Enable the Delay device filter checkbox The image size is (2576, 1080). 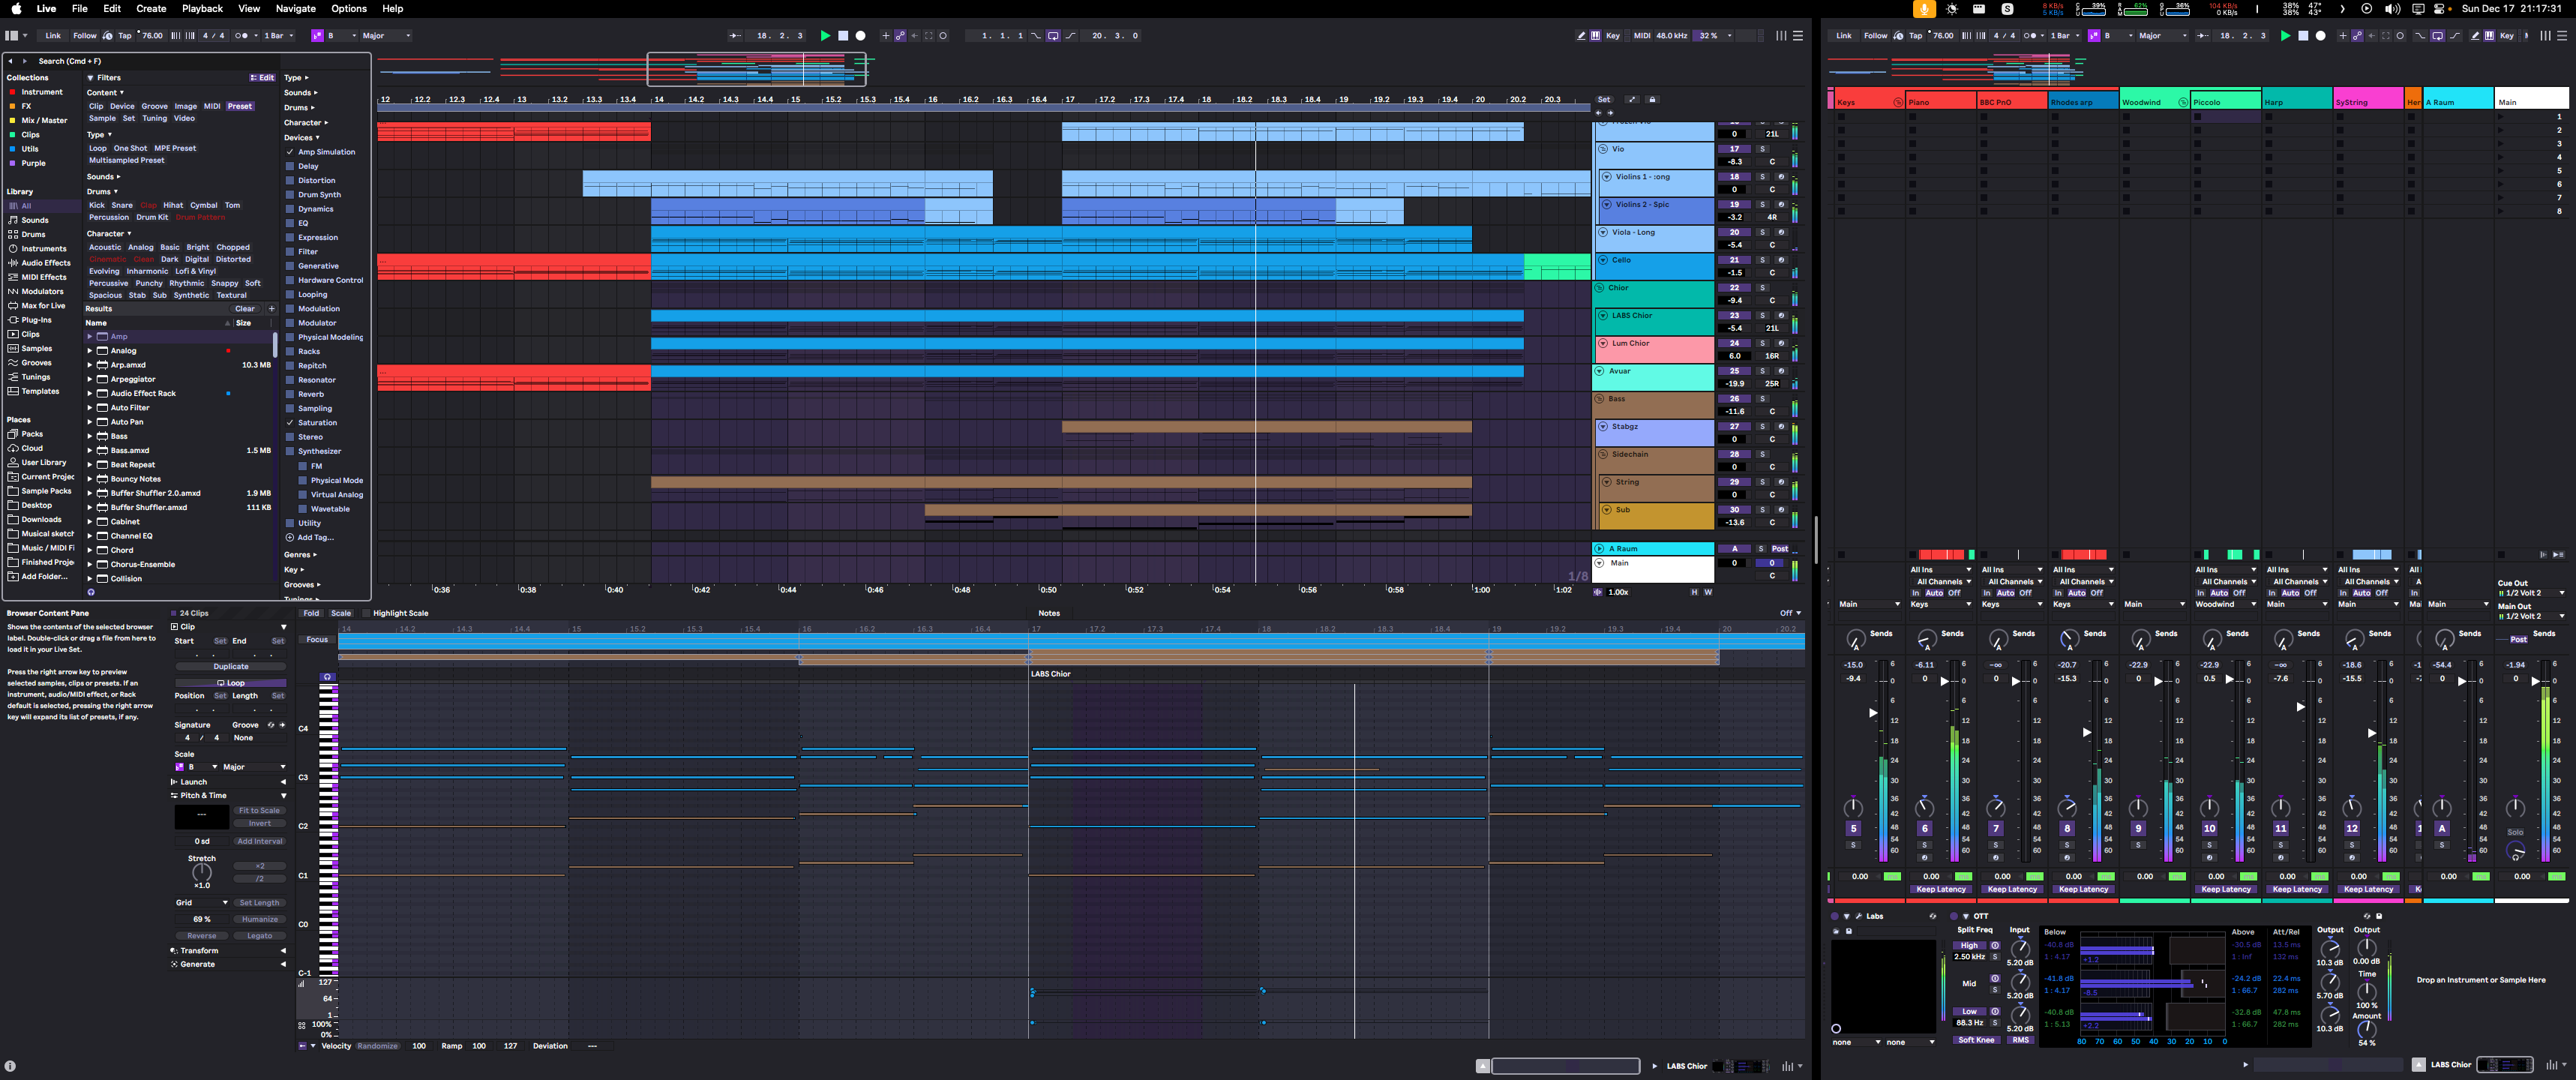290,167
